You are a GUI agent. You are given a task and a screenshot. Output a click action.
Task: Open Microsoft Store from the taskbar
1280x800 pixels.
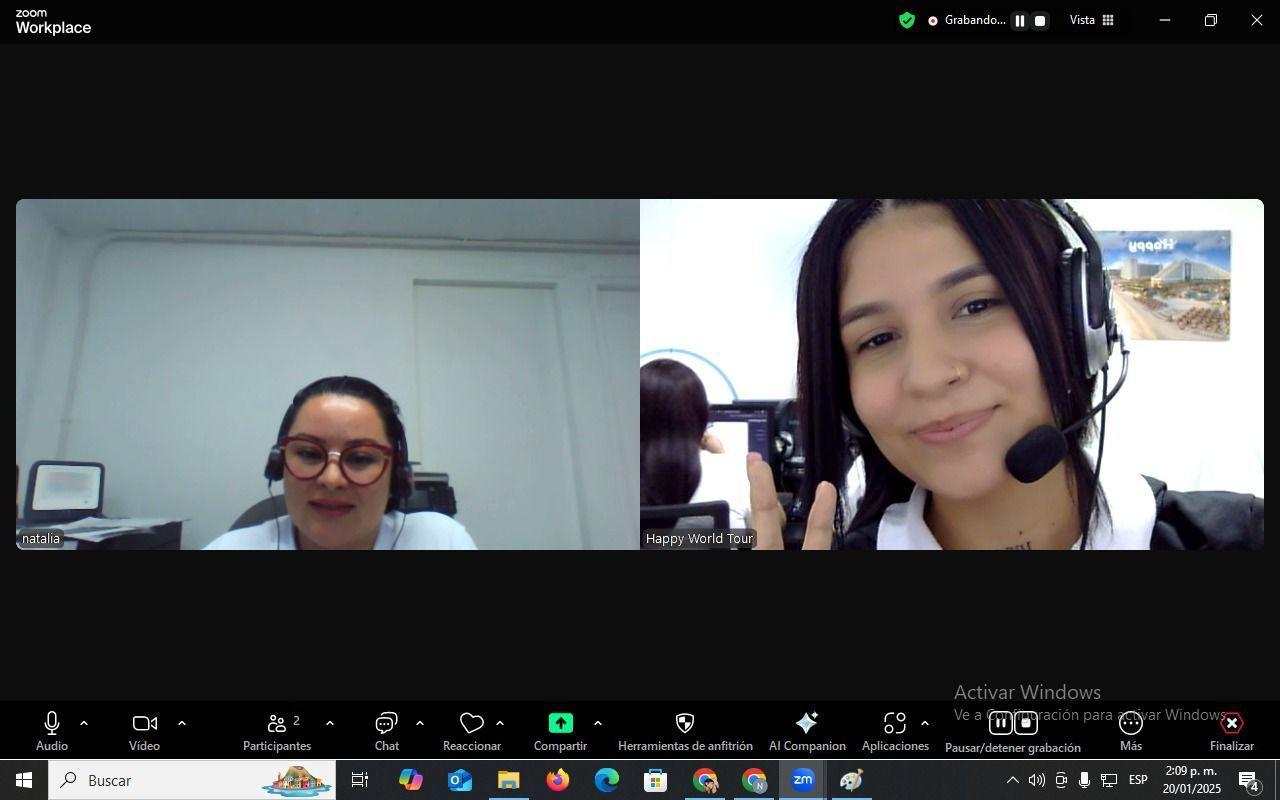(x=655, y=780)
